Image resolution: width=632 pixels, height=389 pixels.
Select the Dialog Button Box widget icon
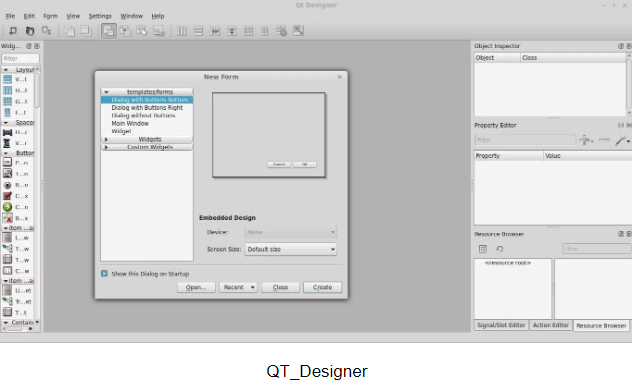(7, 218)
